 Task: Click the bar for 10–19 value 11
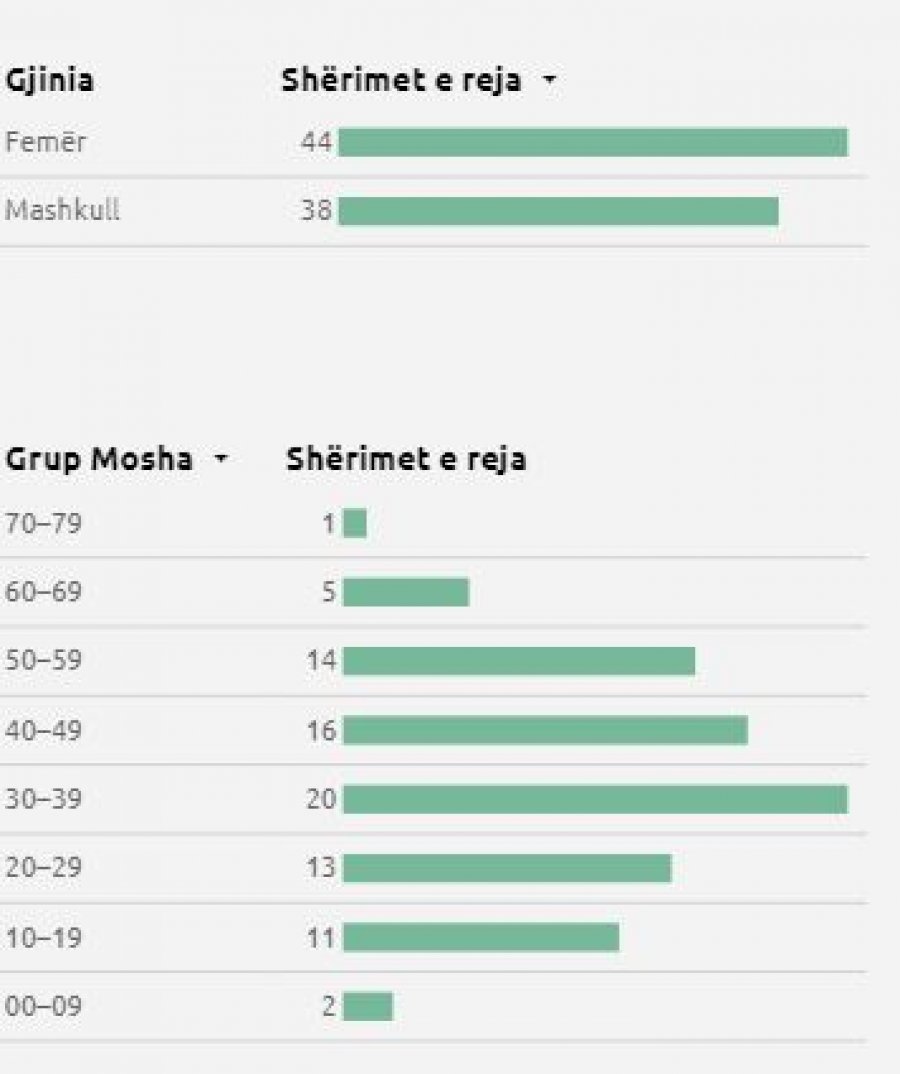coord(482,938)
